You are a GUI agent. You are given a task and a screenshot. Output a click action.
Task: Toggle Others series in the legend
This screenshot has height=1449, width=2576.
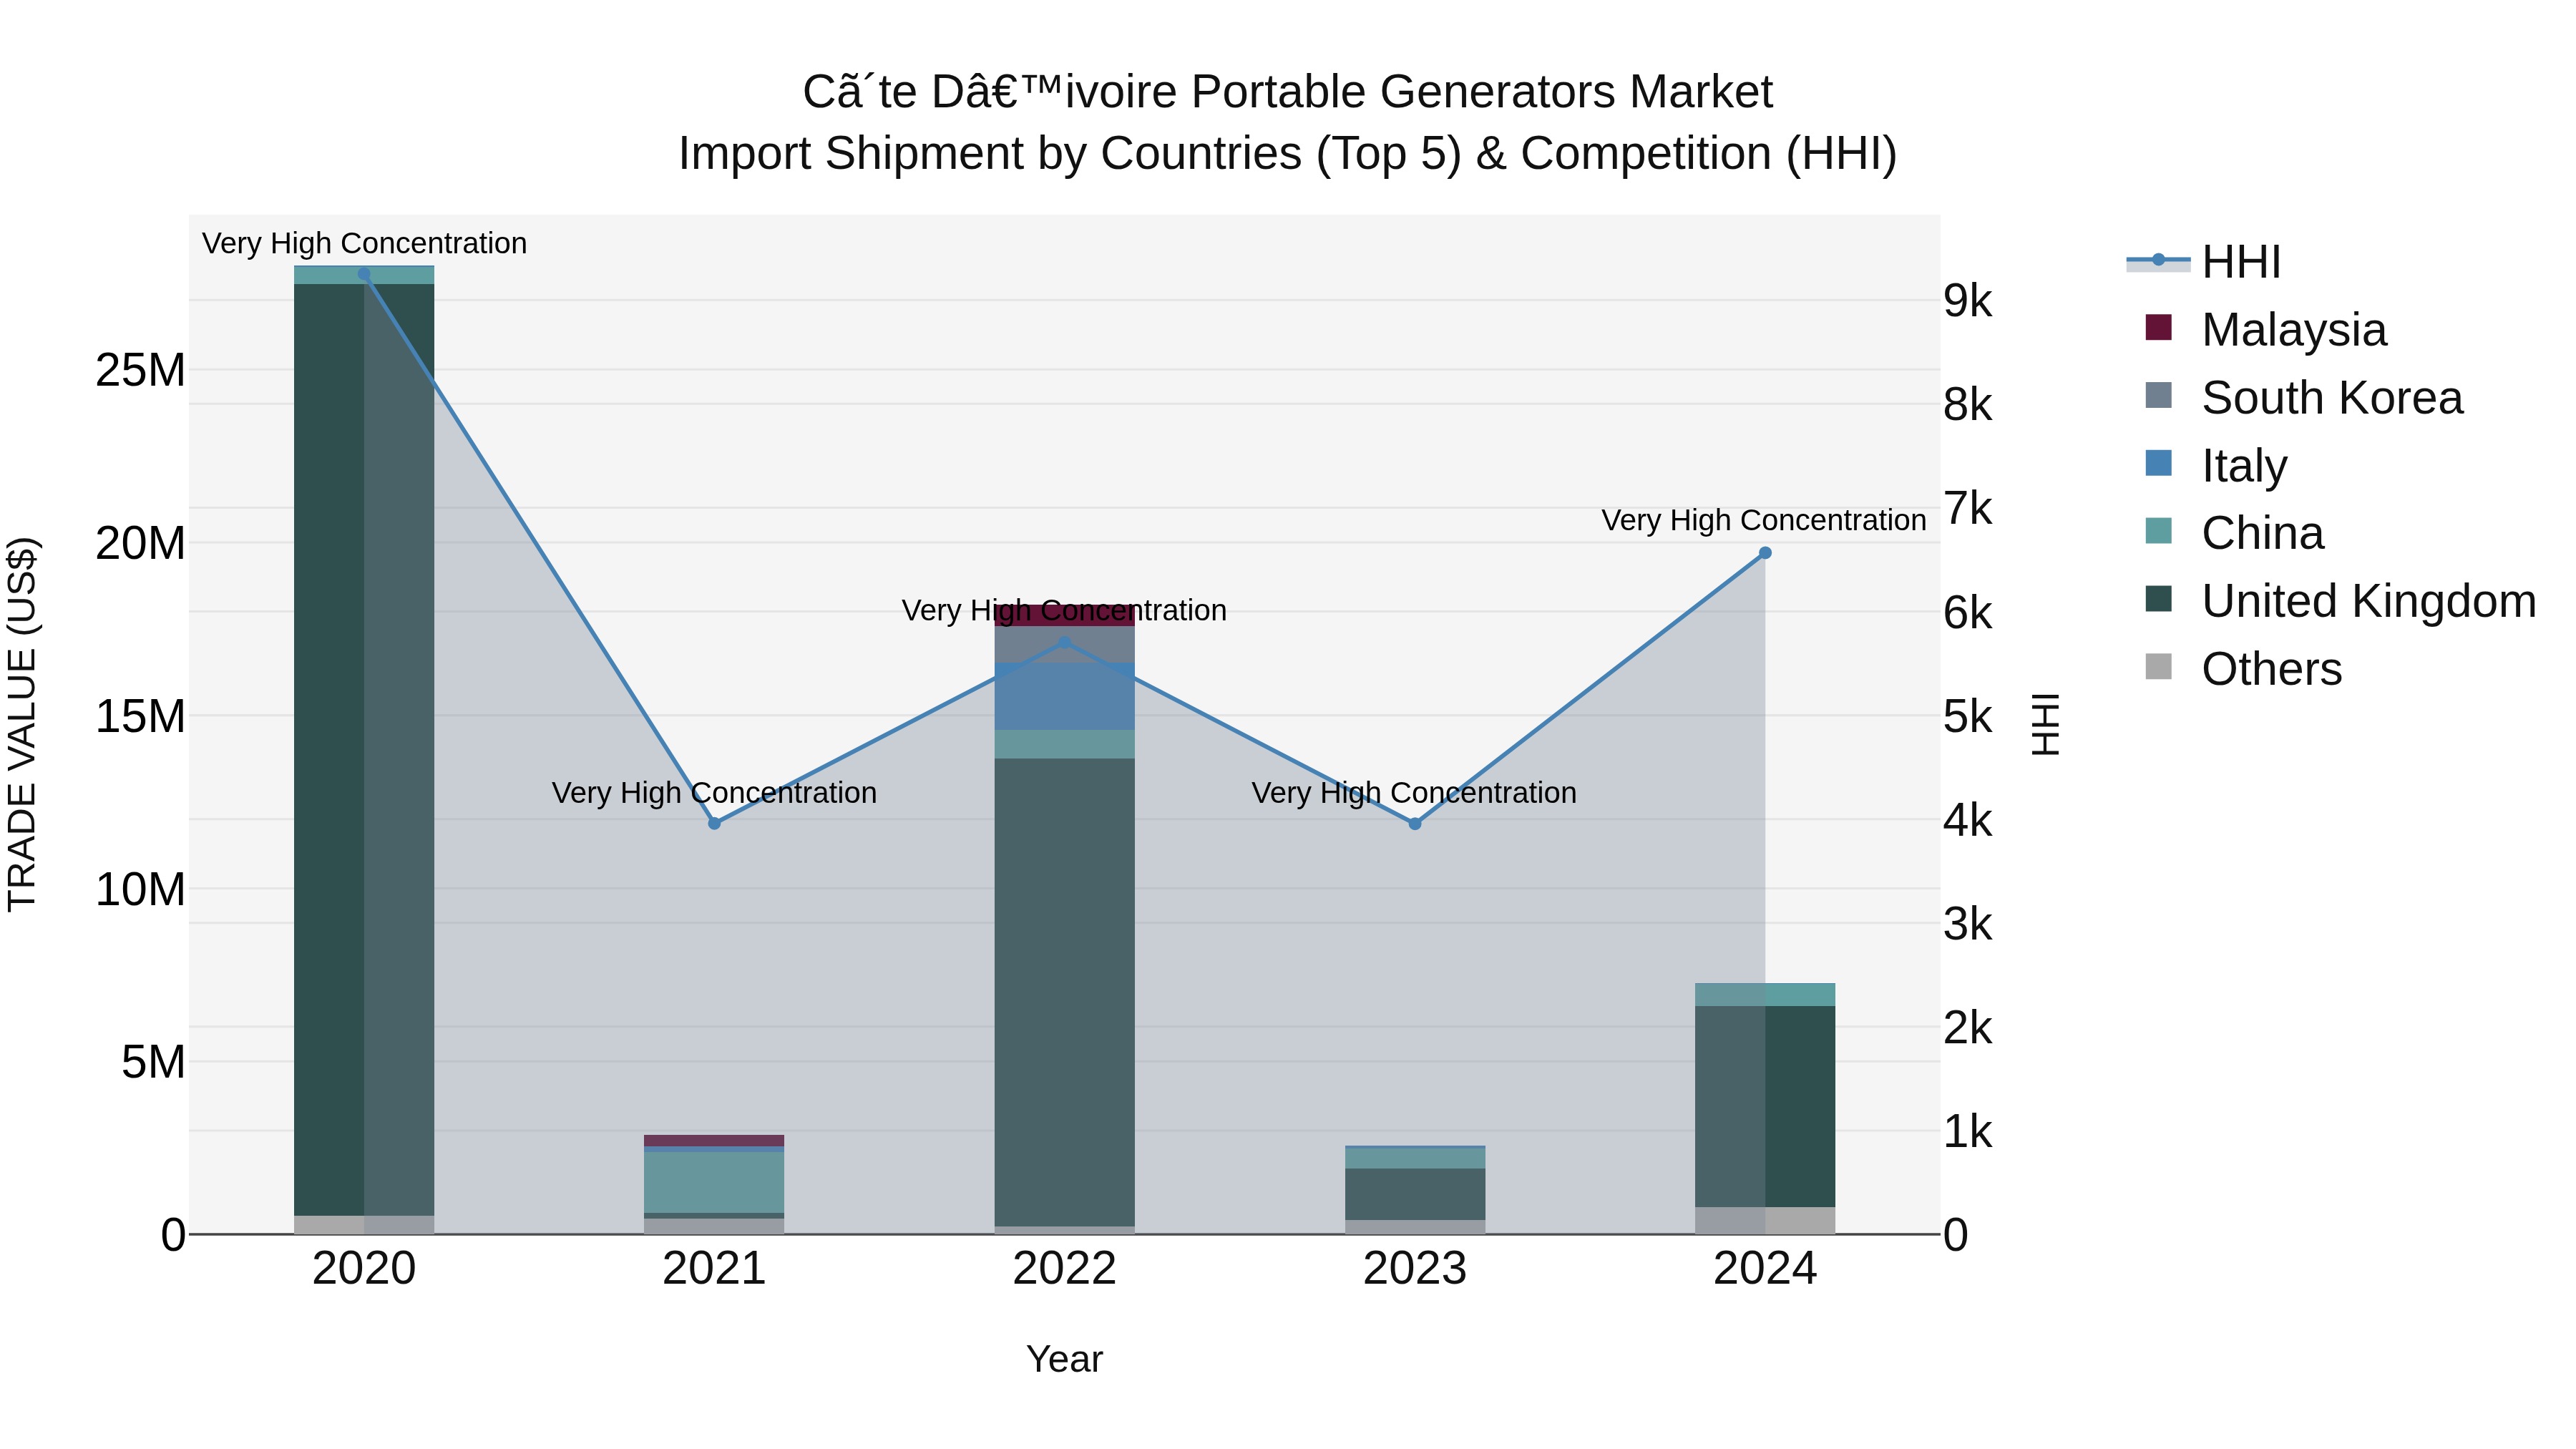click(2243, 668)
